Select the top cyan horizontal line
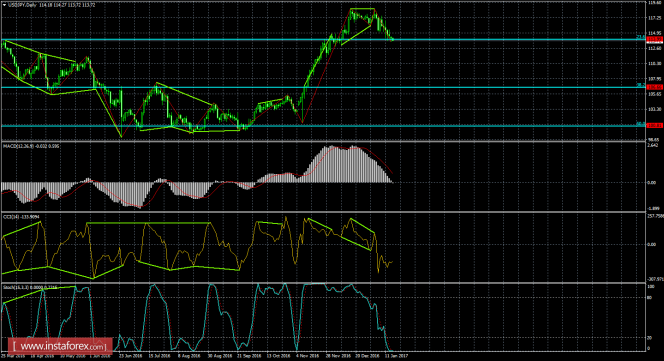This screenshot has width=664, height=361. (x=322, y=40)
